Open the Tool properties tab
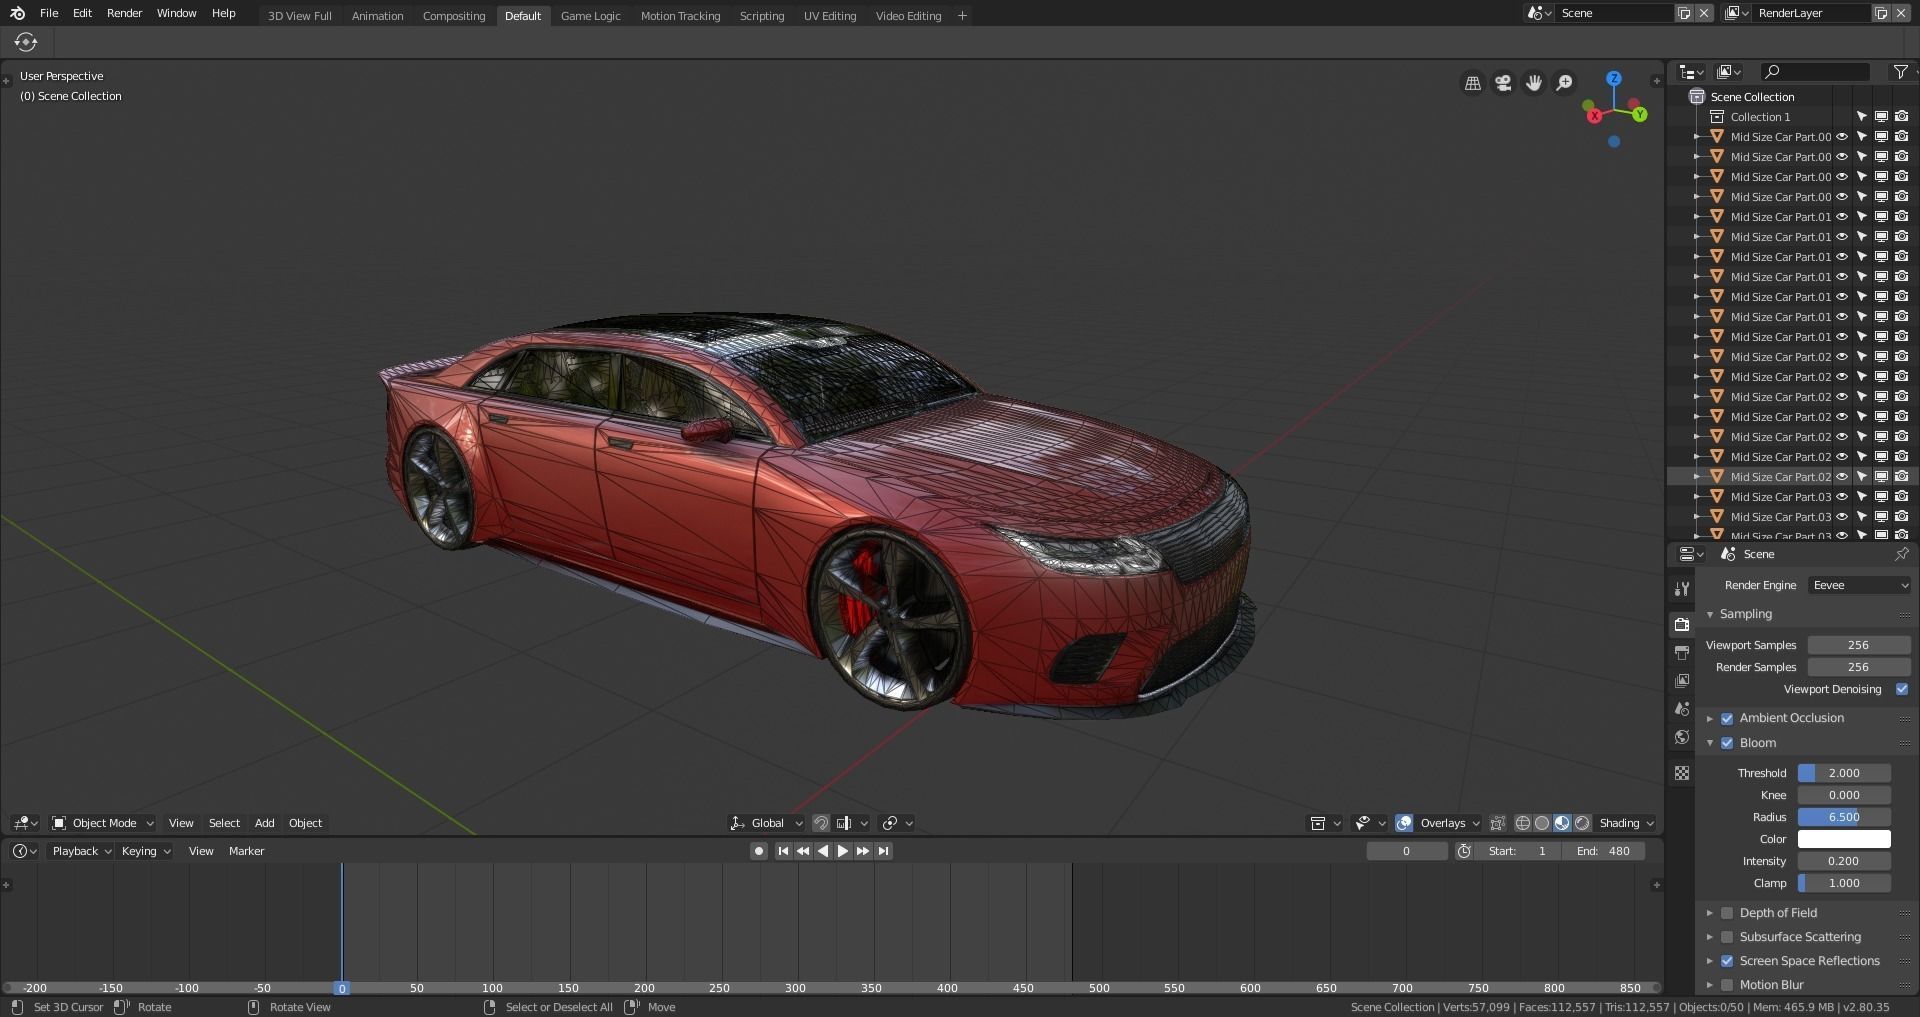Screen dimensions: 1920x1017 coord(1682,588)
